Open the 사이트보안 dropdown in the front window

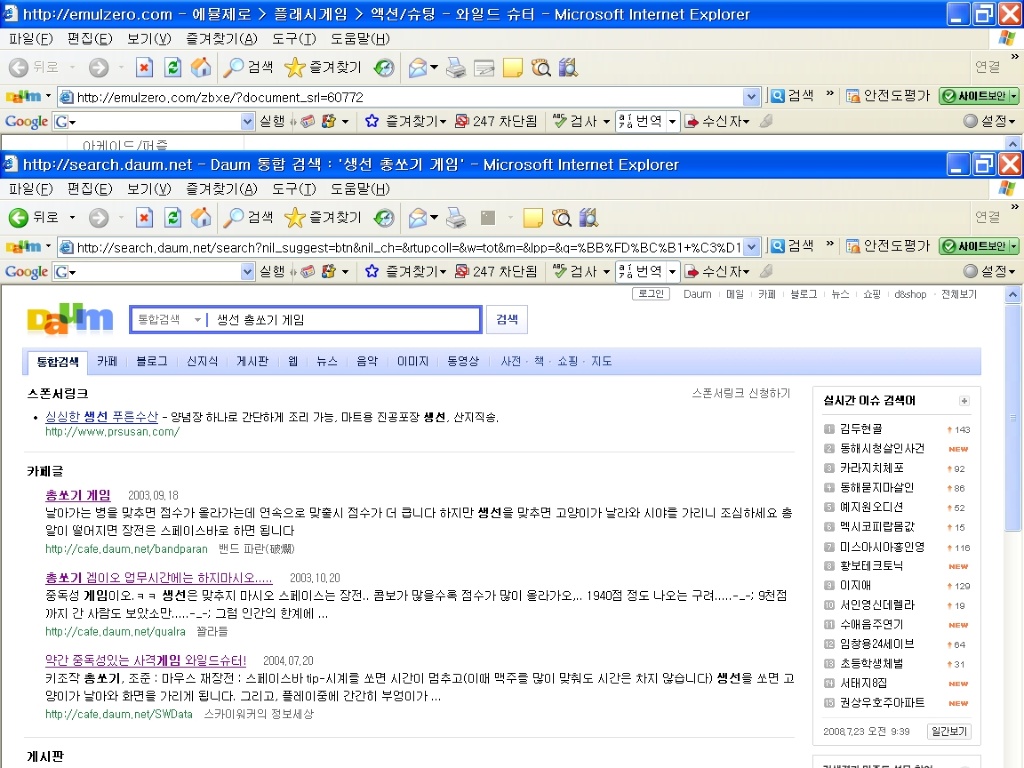pyautogui.click(x=1014, y=246)
